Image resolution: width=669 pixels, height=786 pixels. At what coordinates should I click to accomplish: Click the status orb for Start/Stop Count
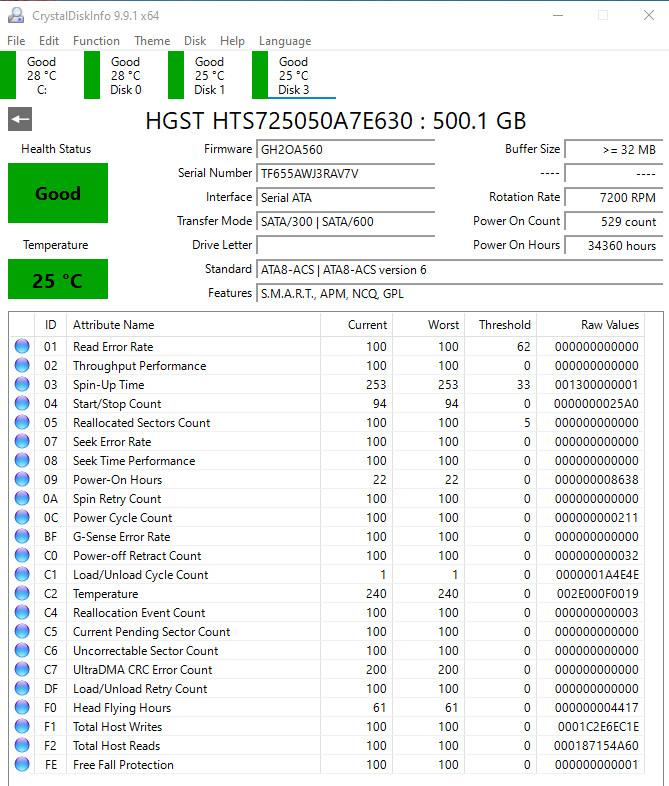tap(22, 403)
